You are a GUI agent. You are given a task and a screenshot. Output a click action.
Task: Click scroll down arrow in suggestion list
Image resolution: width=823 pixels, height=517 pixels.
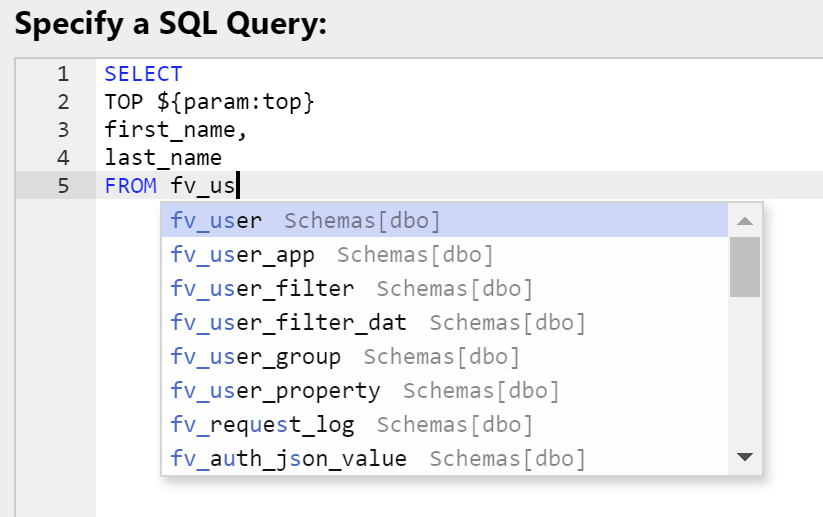tap(745, 457)
